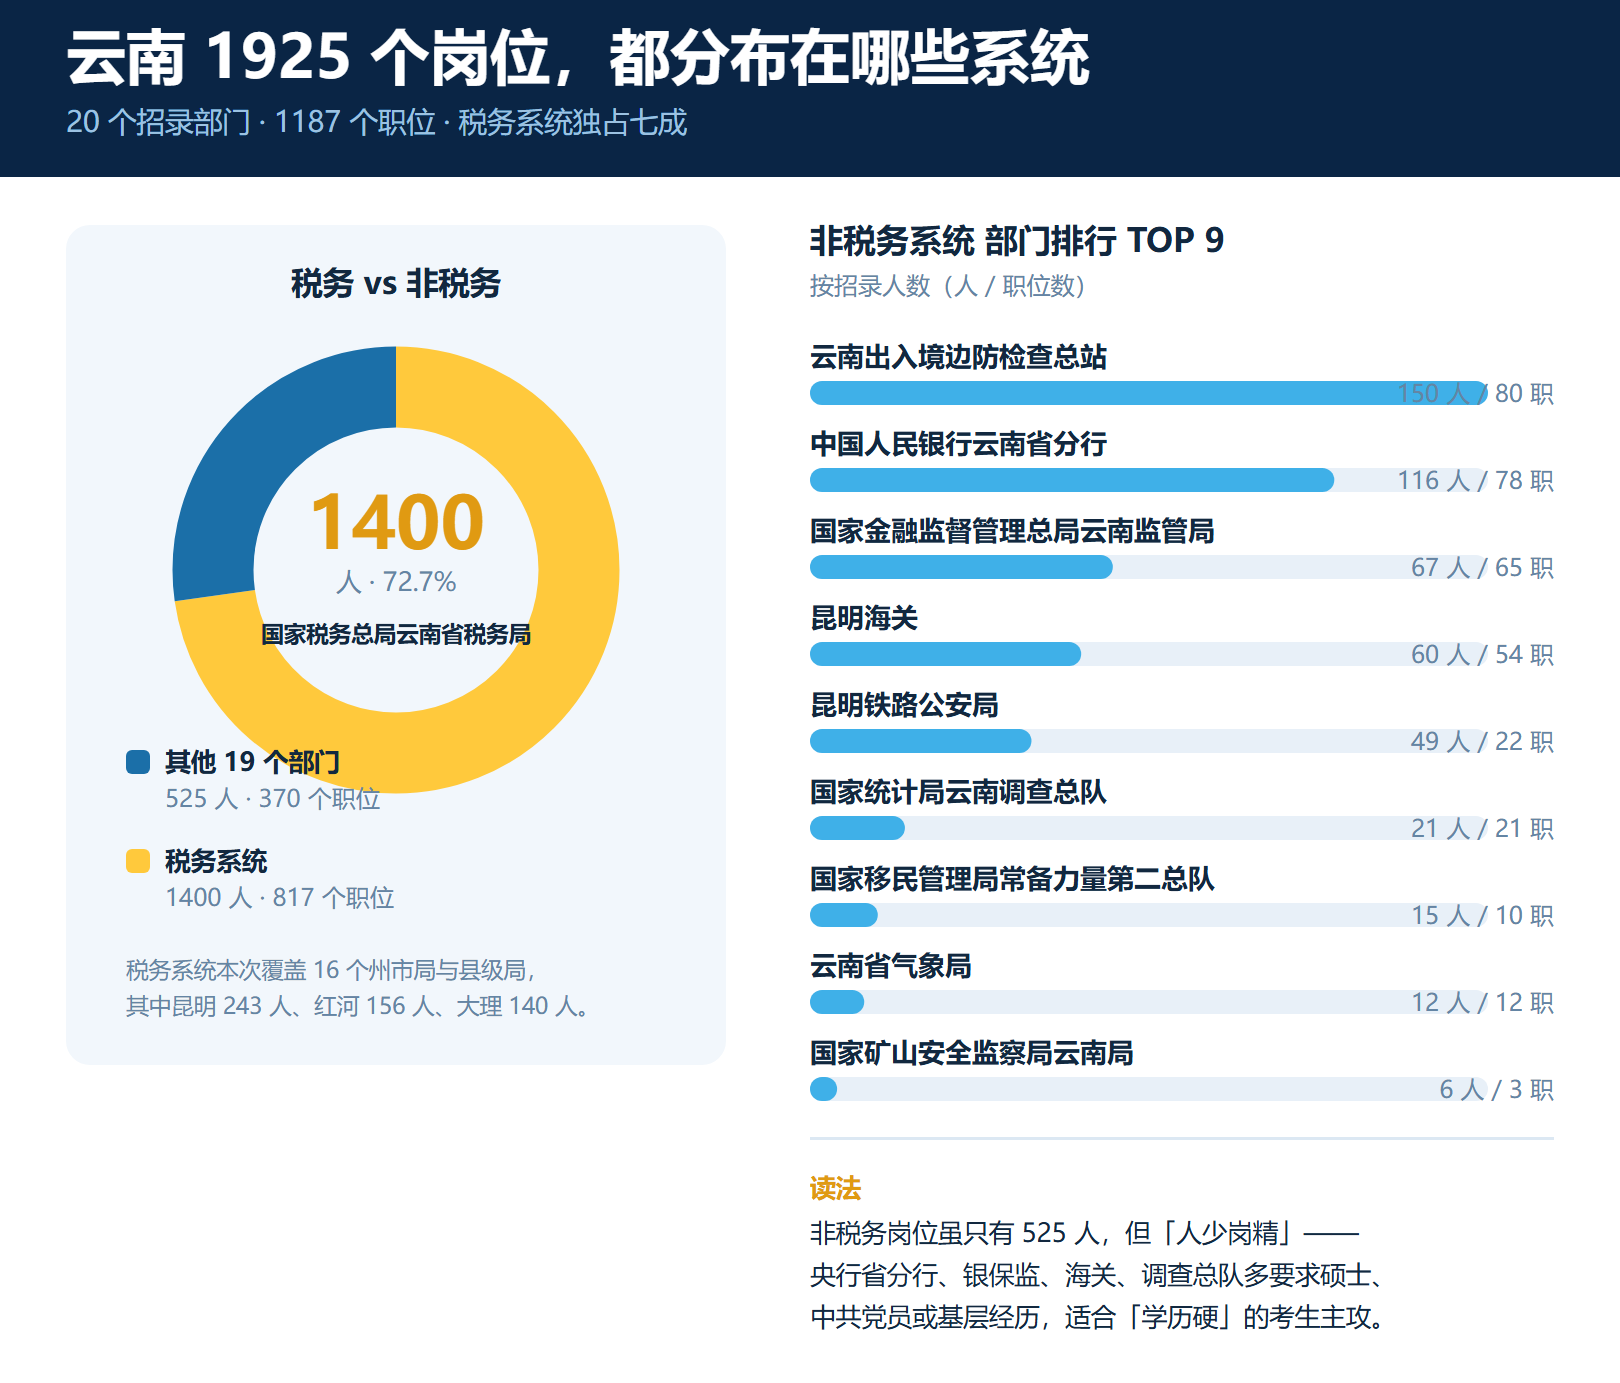Click the legend value 1400 人 · 817 个职位

[x=280, y=897]
